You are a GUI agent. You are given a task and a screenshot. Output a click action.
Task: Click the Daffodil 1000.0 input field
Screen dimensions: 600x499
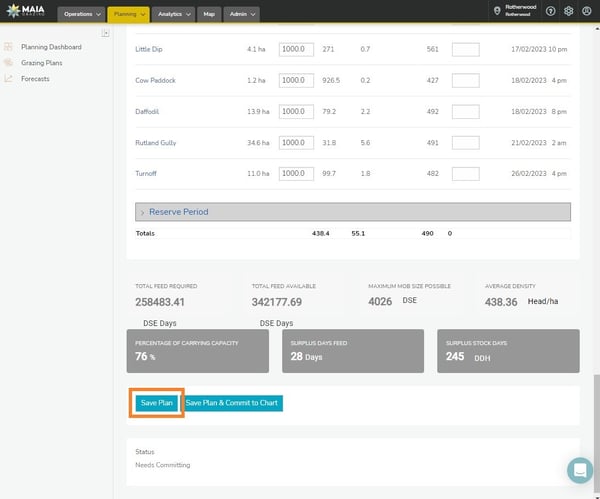coord(296,111)
